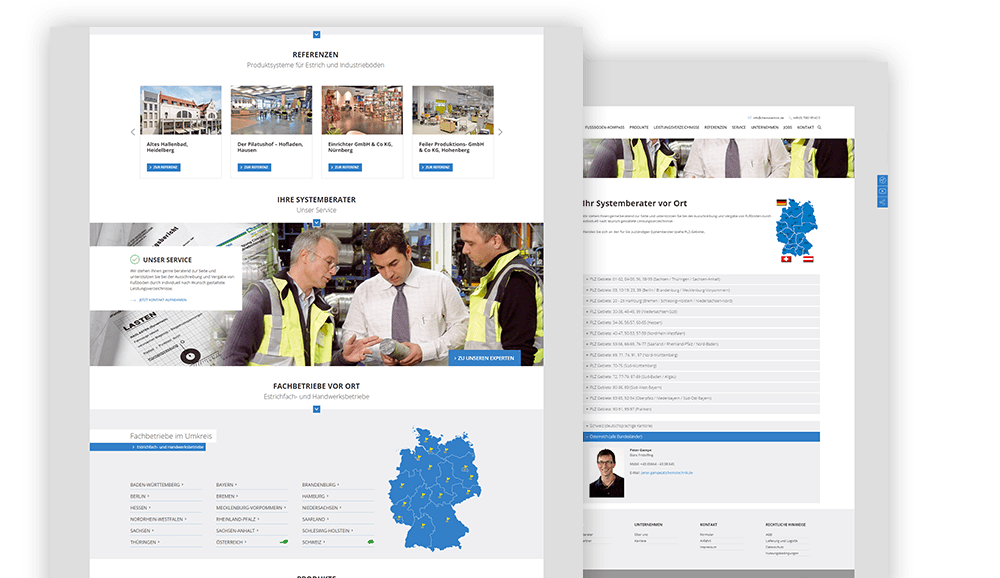This screenshot has height=578, width=1000.
Task: Click the Der Pilatushof reference thumbnail
Action: coord(272,110)
